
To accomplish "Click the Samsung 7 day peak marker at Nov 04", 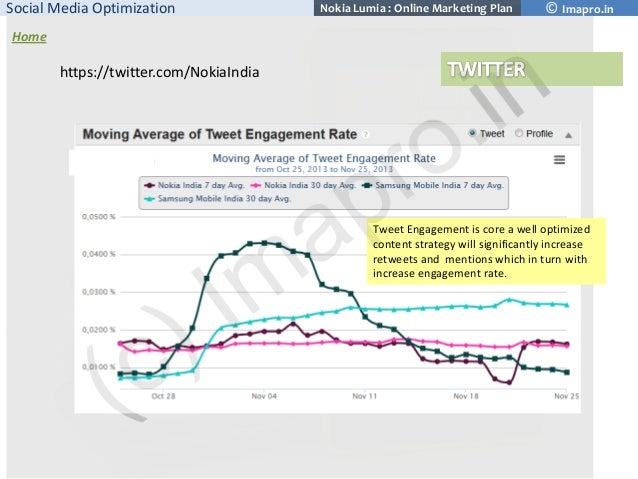I will 264,243.
